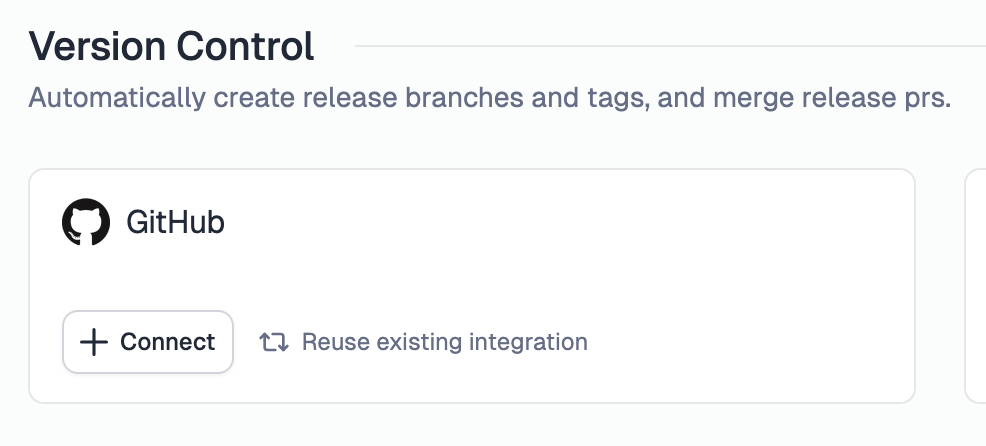
Task: Click the word 'Automatically' in the description
Action: point(118,98)
